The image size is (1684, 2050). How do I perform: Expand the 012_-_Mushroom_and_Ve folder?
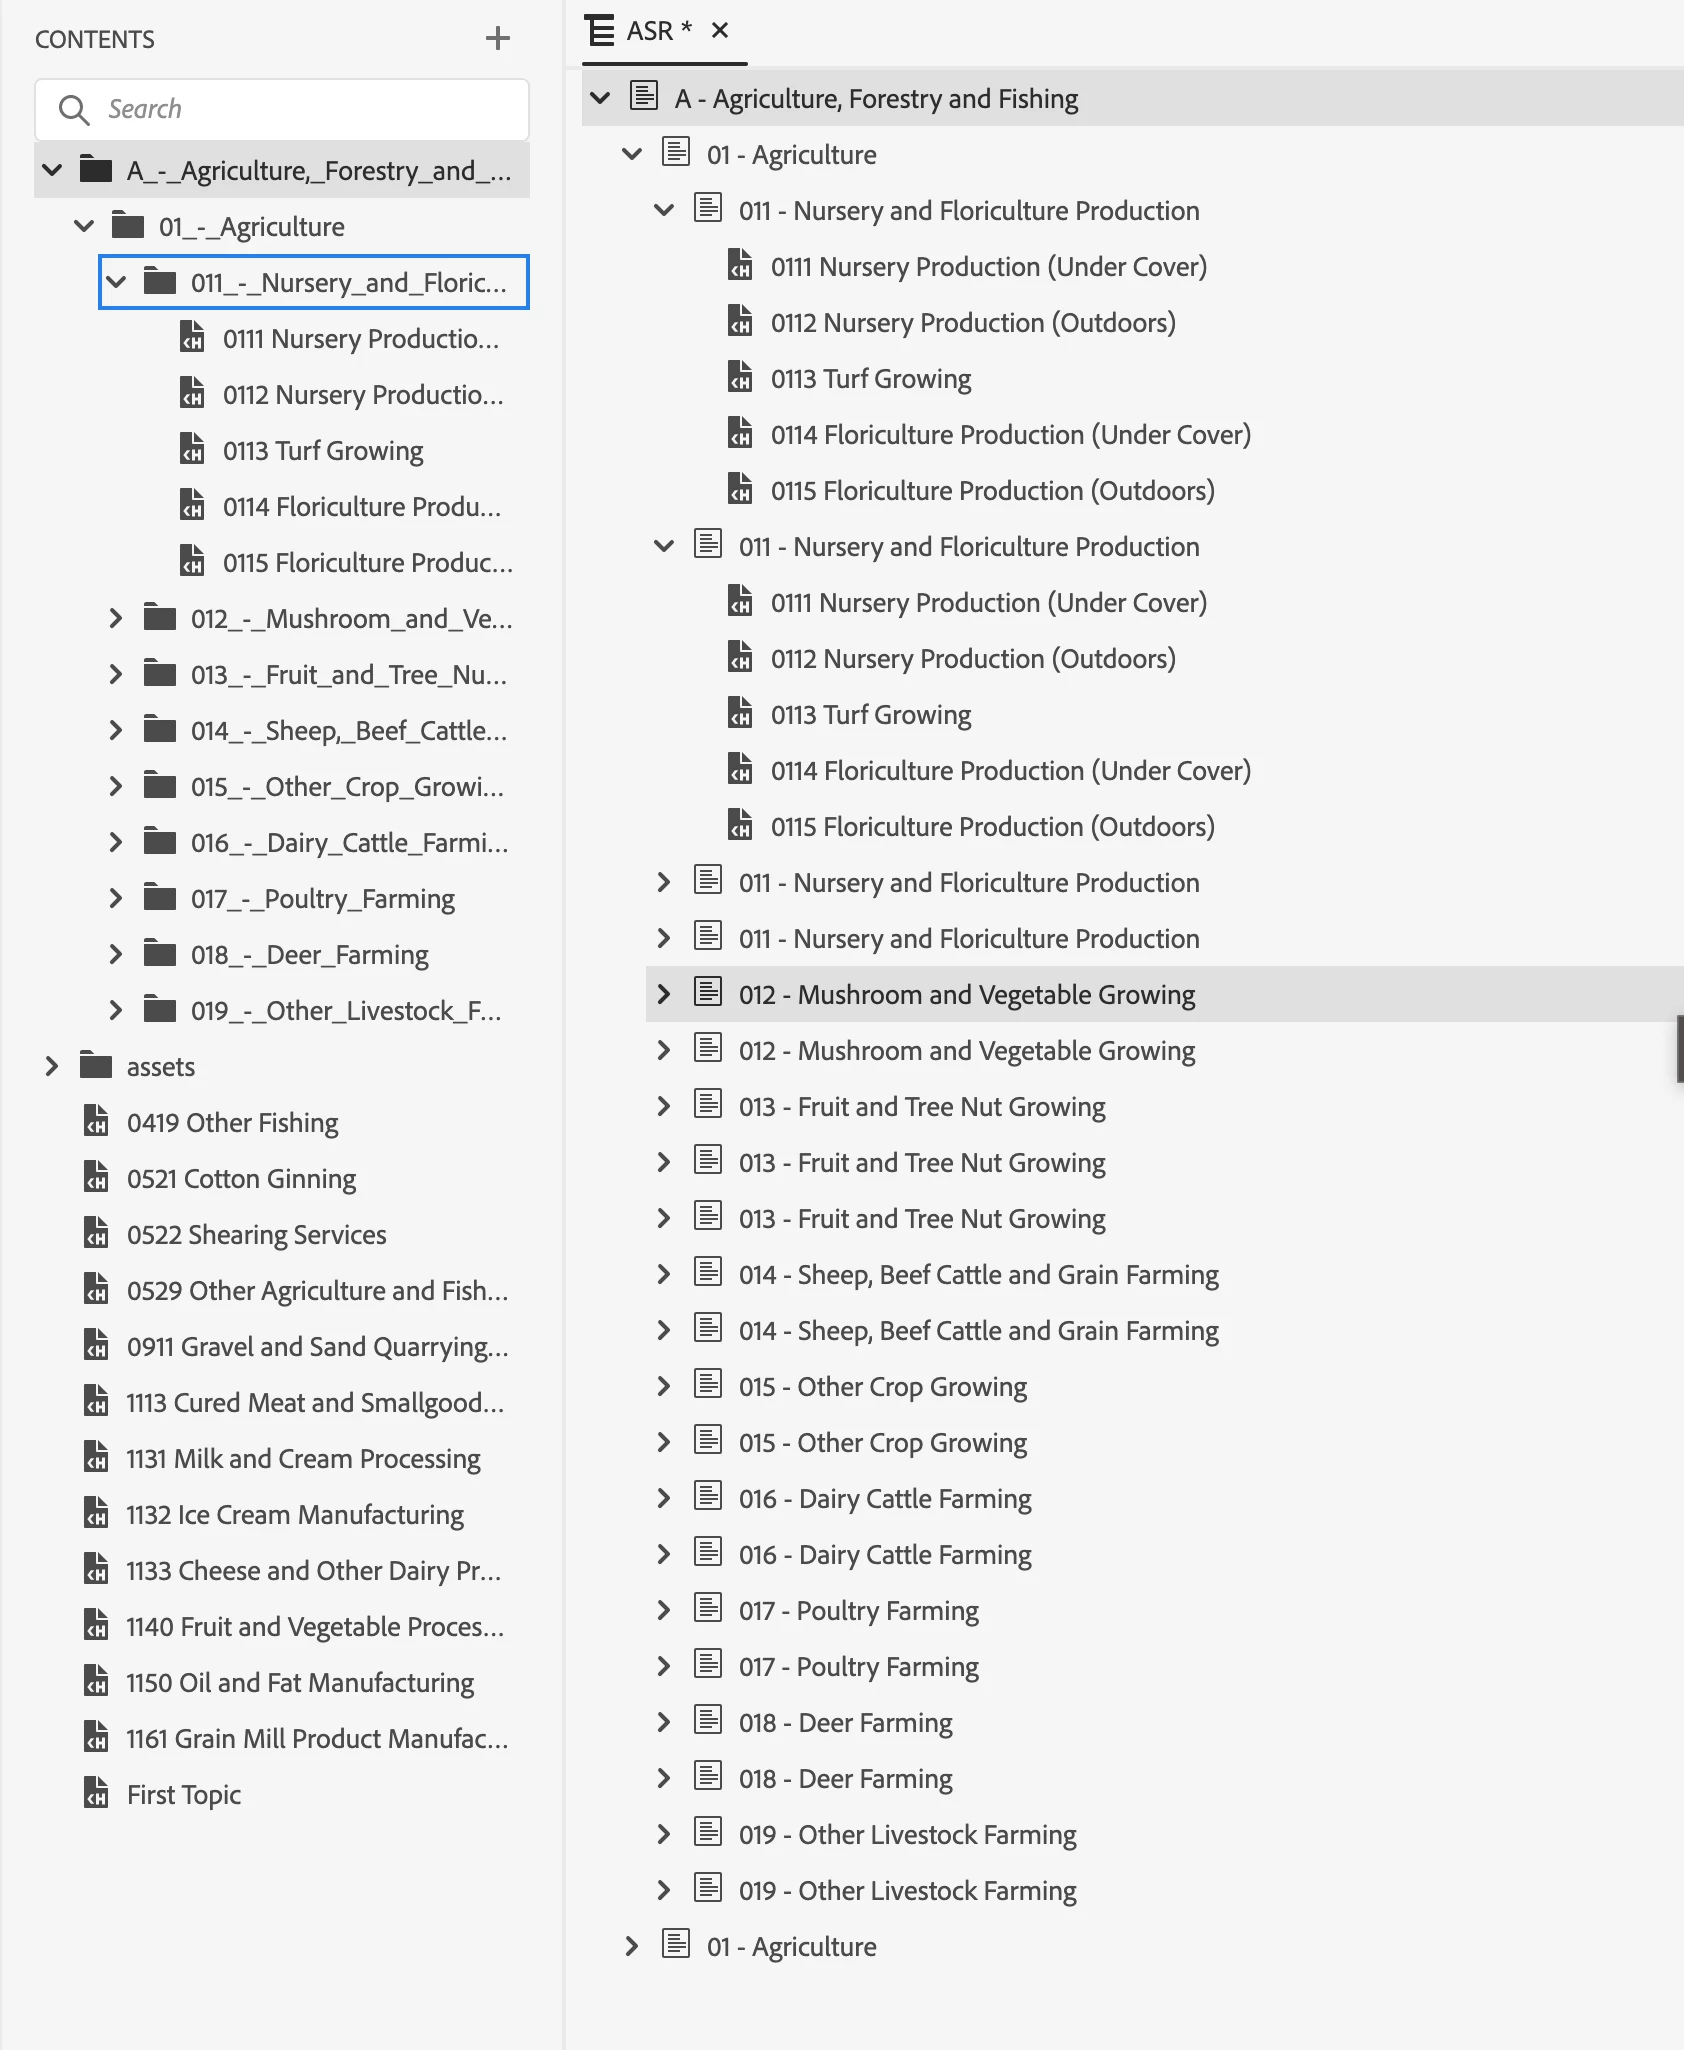[116, 618]
